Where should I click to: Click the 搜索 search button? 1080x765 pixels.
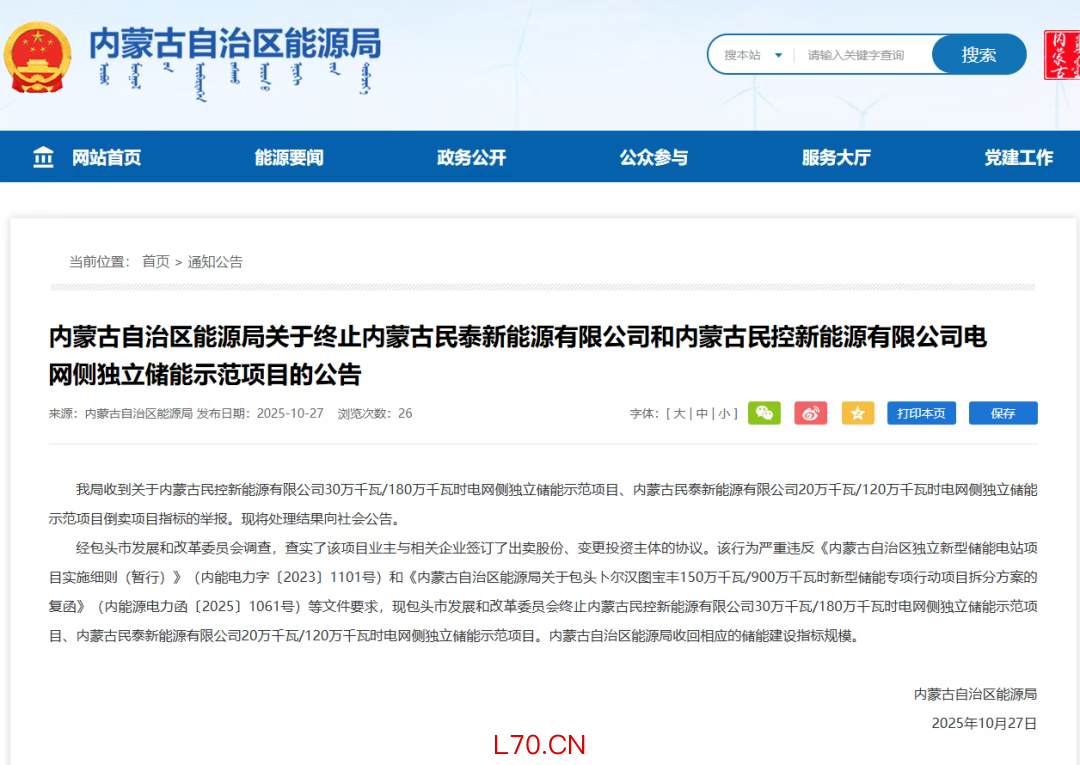click(x=978, y=55)
